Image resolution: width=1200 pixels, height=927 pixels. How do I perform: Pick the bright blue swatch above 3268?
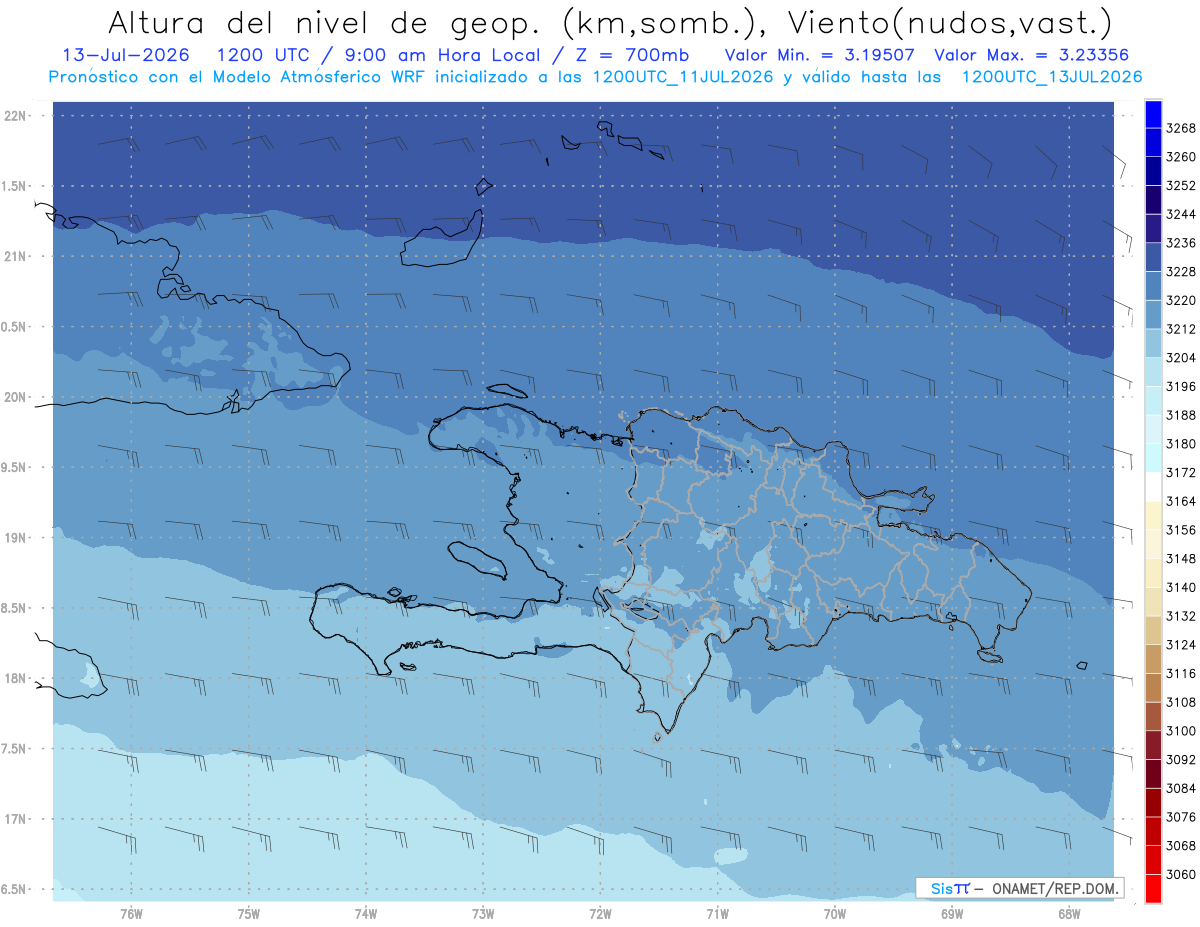(x=1153, y=114)
